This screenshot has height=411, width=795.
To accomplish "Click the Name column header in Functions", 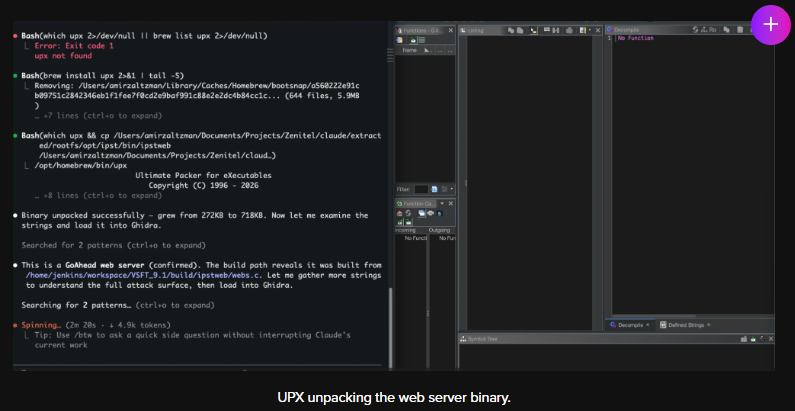I will (x=410, y=51).
